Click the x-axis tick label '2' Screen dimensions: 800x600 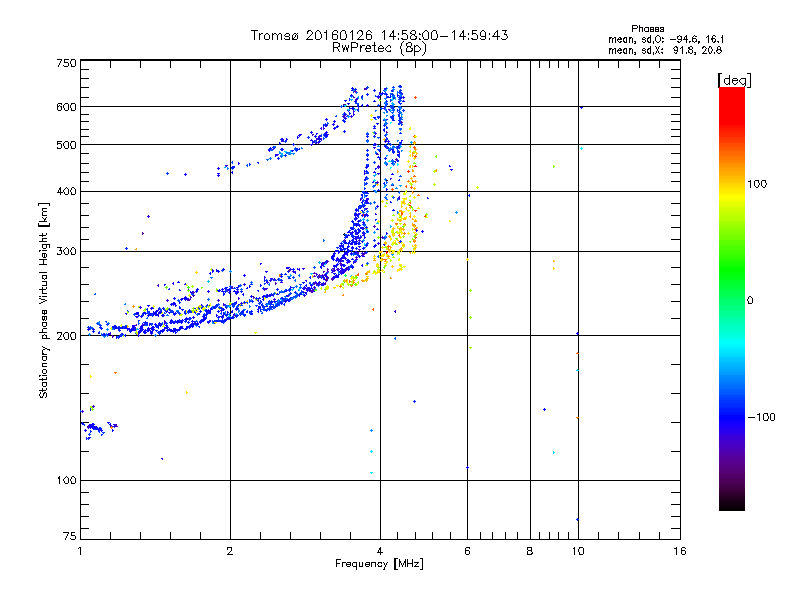(x=230, y=551)
